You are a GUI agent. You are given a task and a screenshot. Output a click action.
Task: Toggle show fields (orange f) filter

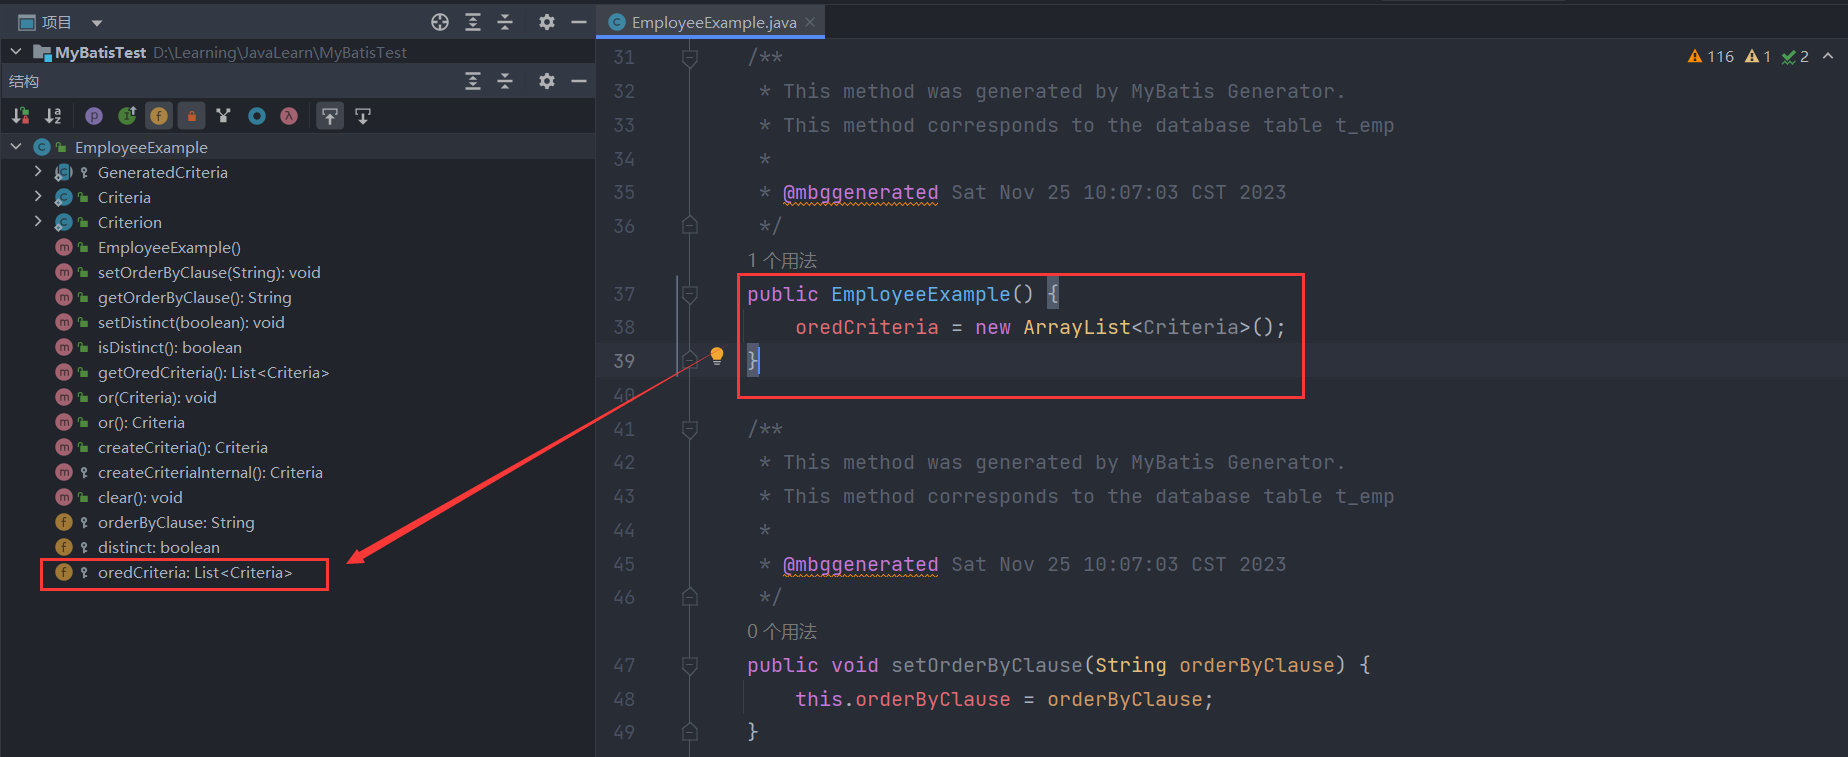[x=159, y=116]
